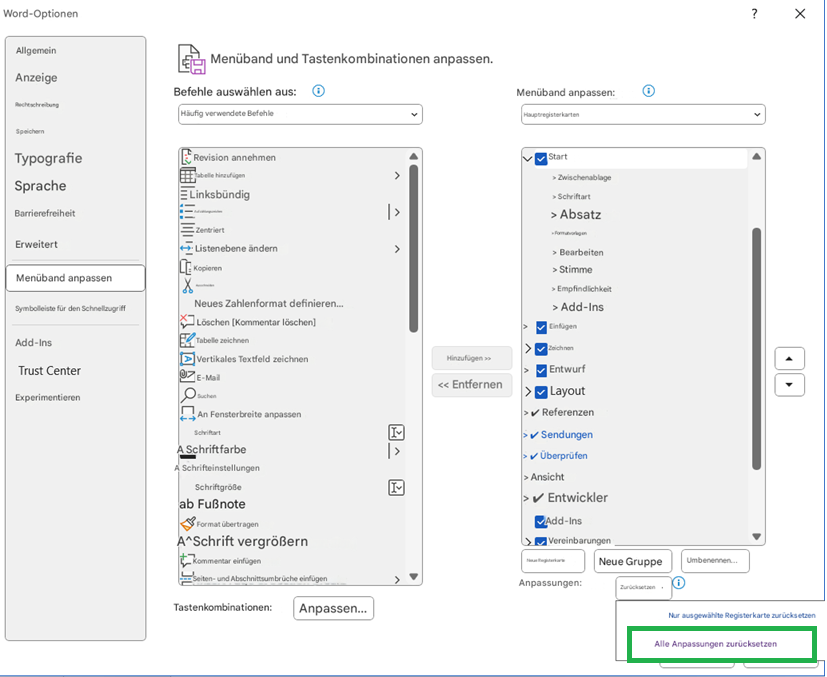Click the command list scroll-down arrow
Viewport: 827px width, 677px height.
(x=414, y=577)
